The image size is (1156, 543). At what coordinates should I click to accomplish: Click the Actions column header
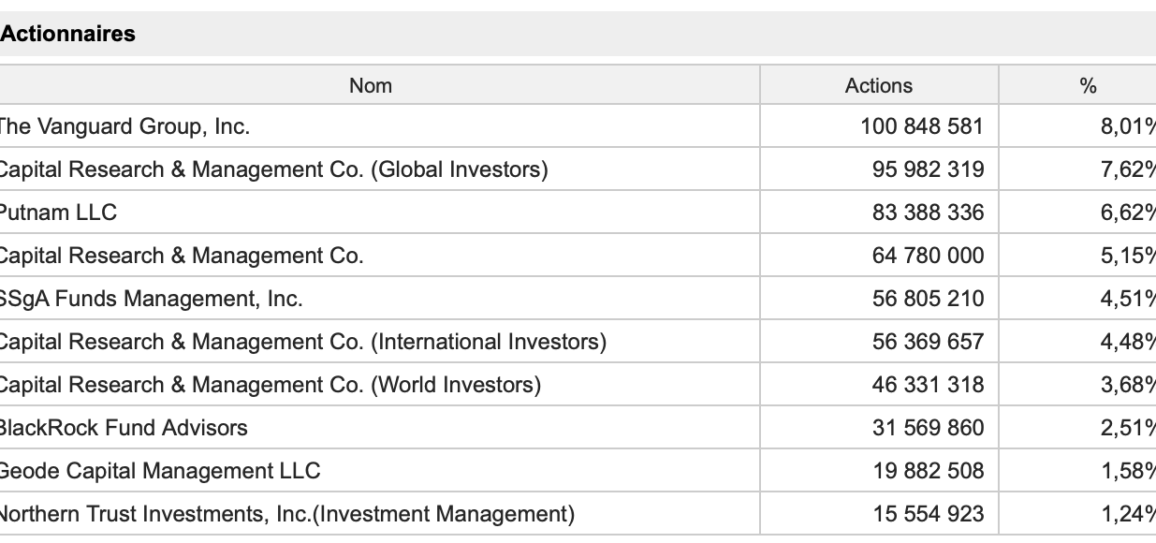tap(878, 85)
